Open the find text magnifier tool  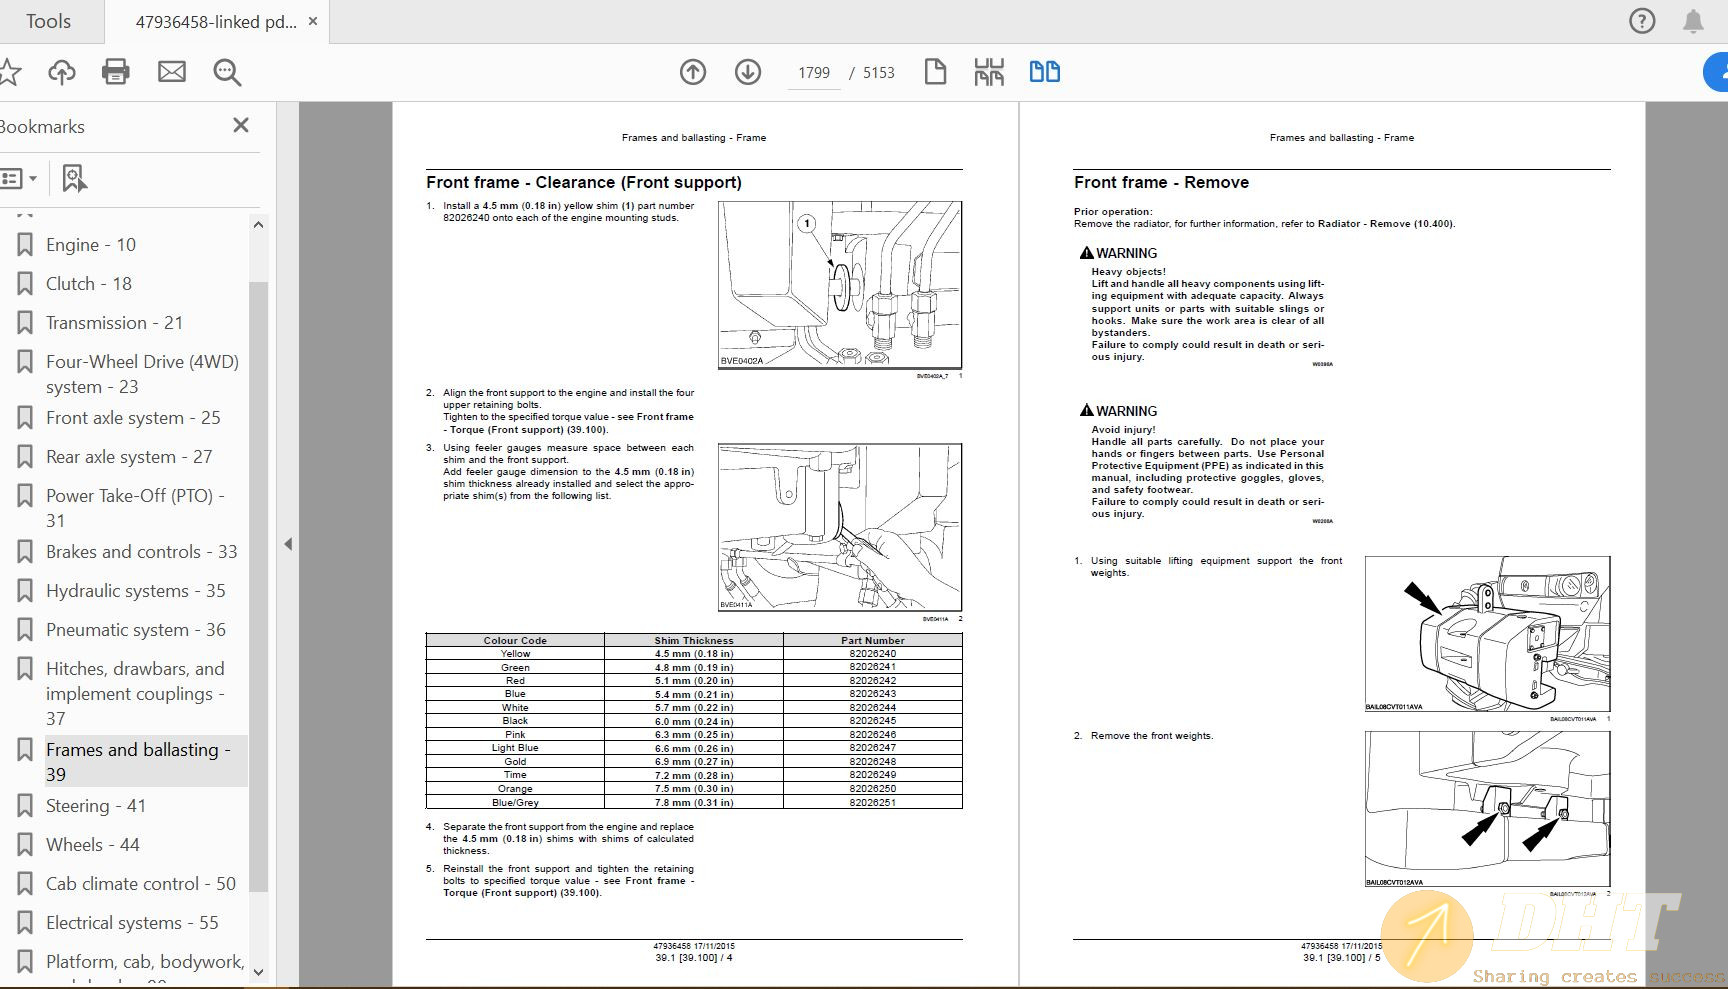227,72
